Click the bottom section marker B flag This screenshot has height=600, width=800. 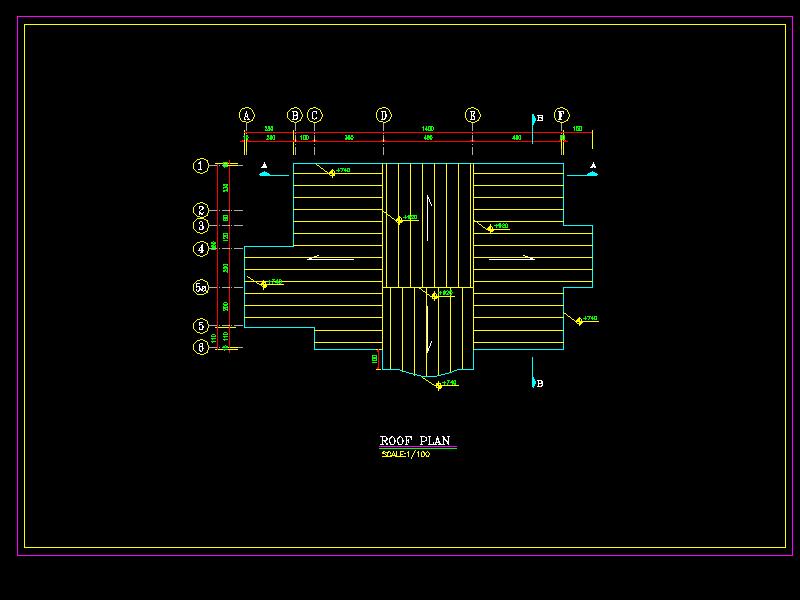coord(536,382)
